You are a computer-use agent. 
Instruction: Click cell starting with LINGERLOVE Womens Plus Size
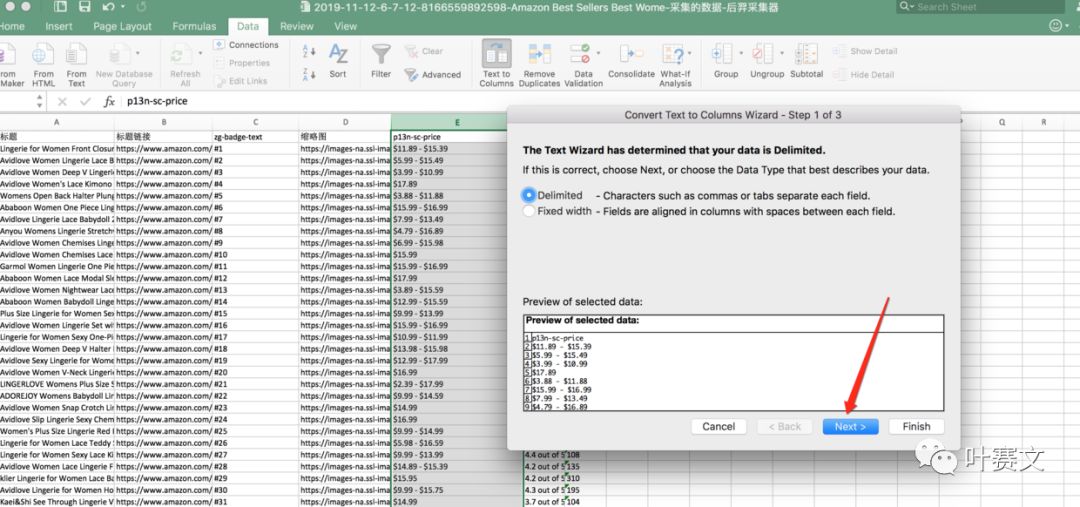(56, 384)
